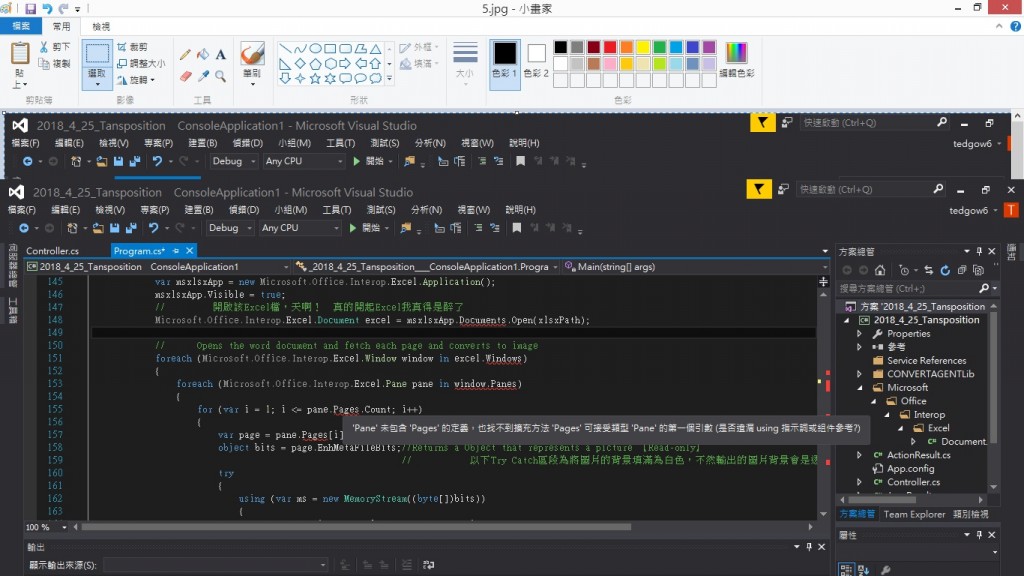Viewport: 1024px width, 576px height.
Task: Click the Paint Cut (剪下) button
Action: [x=55, y=47]
